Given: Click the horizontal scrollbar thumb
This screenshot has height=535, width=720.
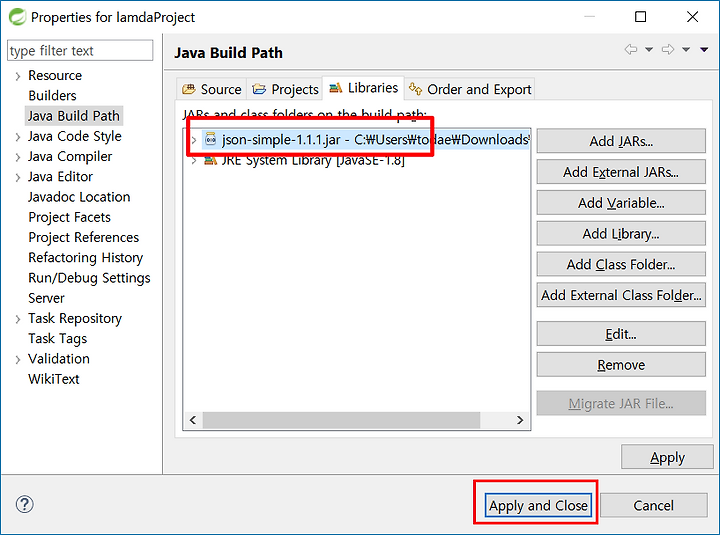Looking at the screenshot, I should 341,420.
